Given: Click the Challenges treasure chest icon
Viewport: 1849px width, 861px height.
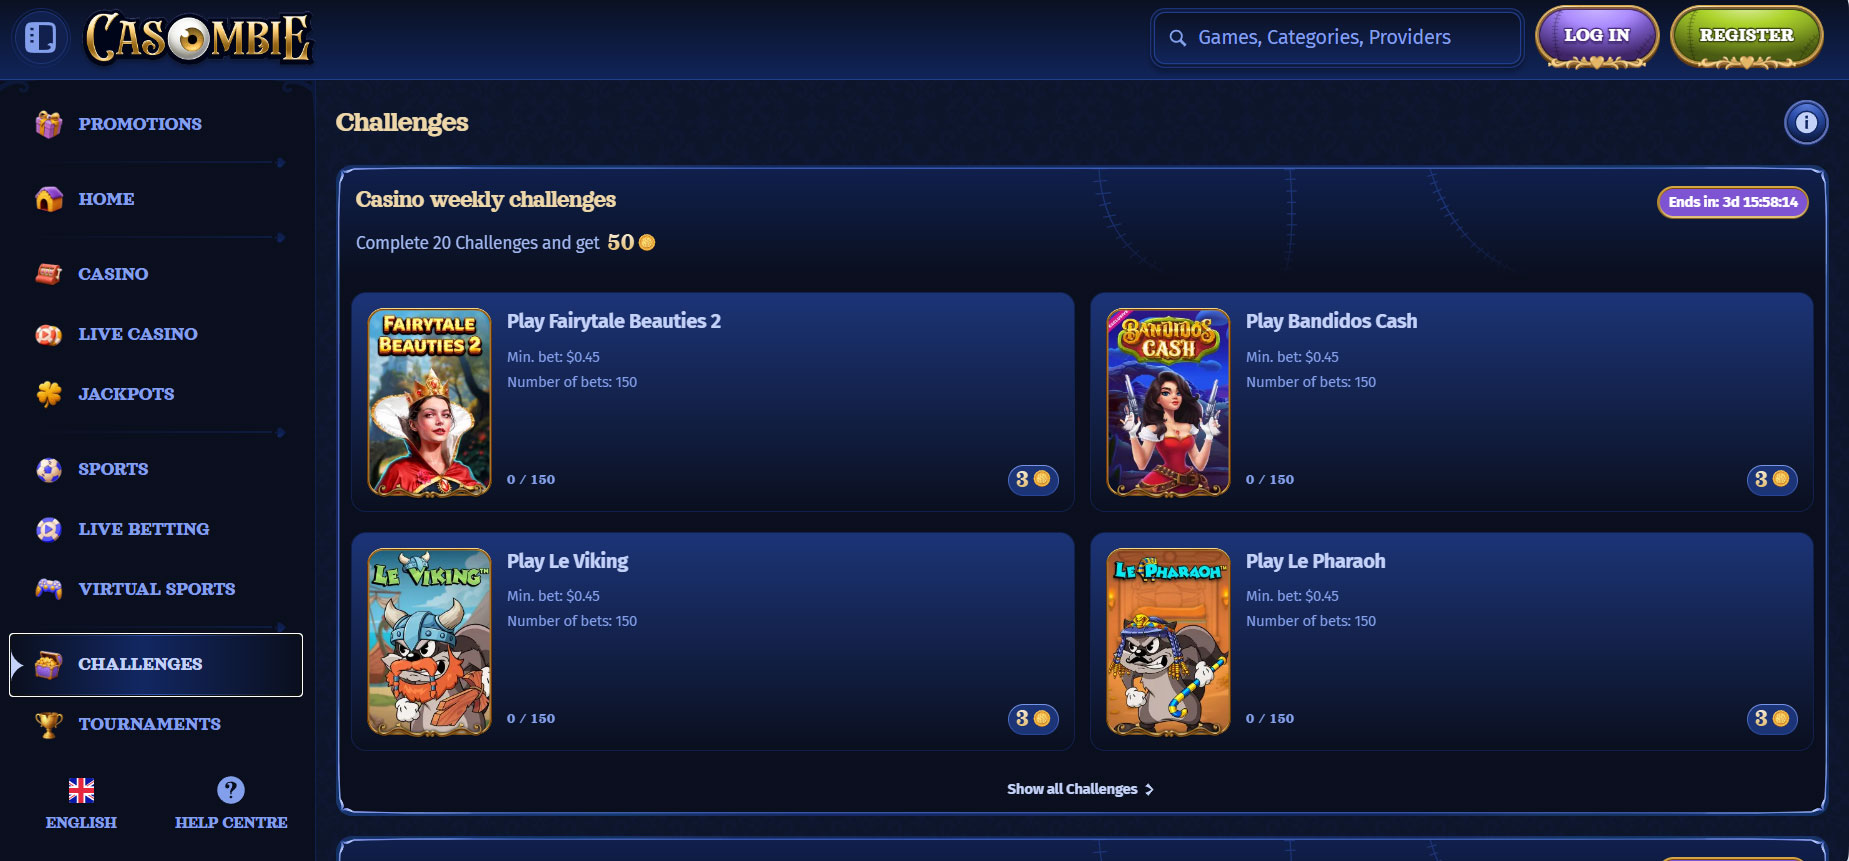Looking at the screenshot, I should click(49, 664).
